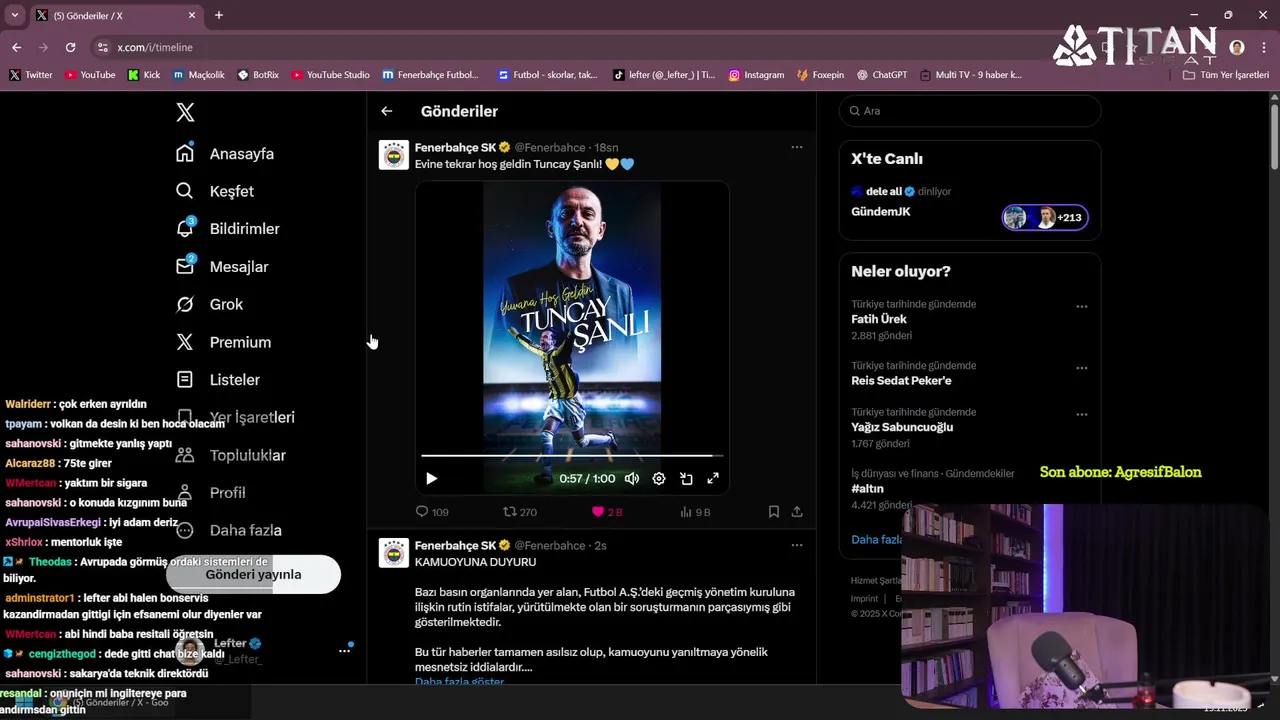
Task: Go back using the Gönderiler arrow
Action: click(x=387, y=111)
